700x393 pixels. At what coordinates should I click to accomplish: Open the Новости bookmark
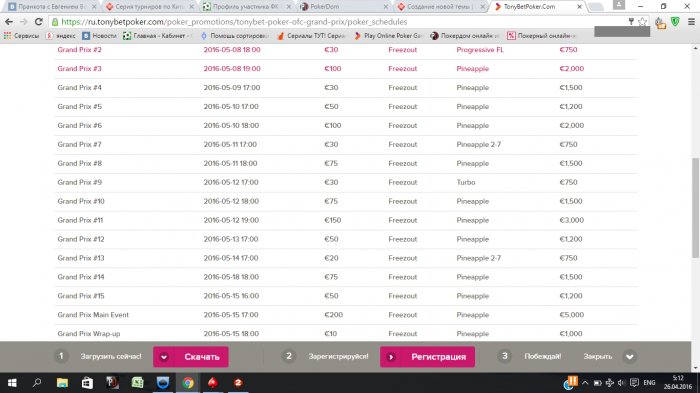pos(99,36)
